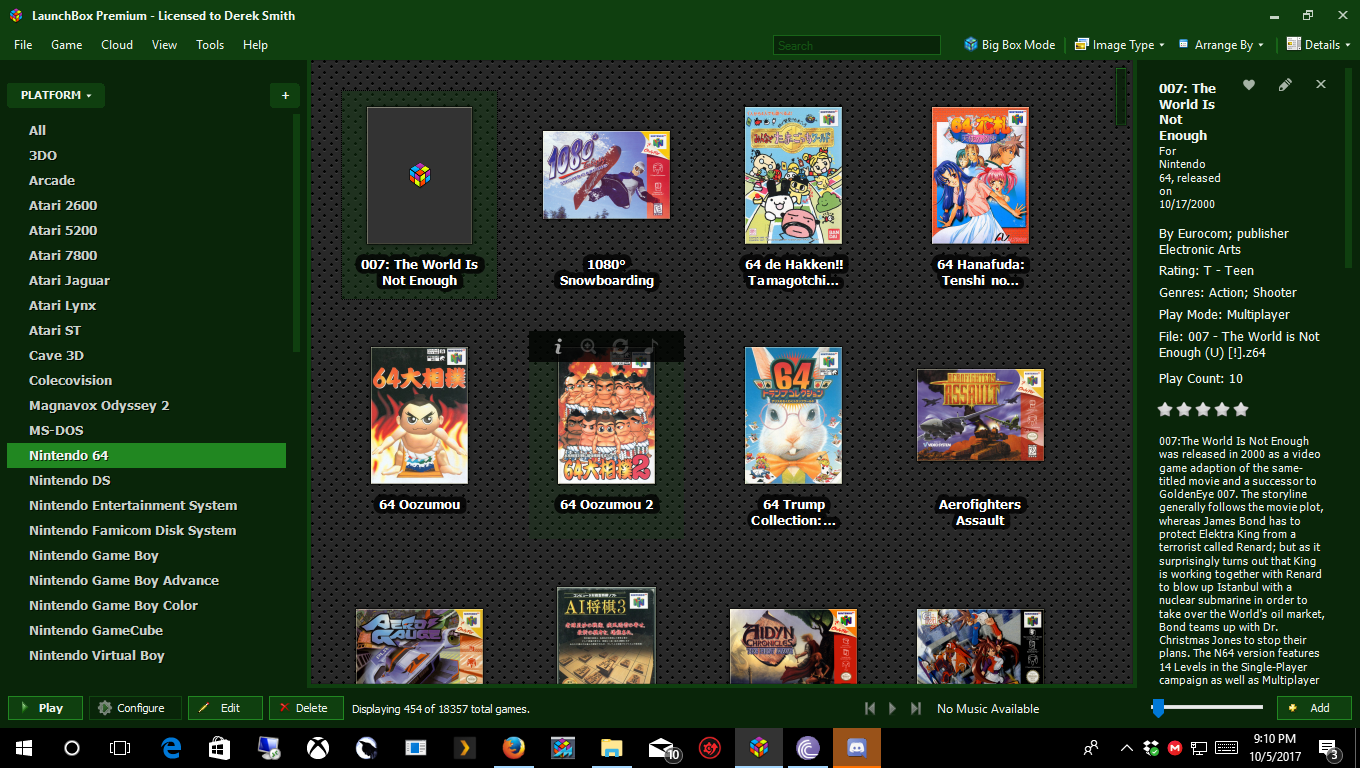The height and width of the screenshot is (768, 1360).
Task: Click the Delete button
Action: click(306, 708)
